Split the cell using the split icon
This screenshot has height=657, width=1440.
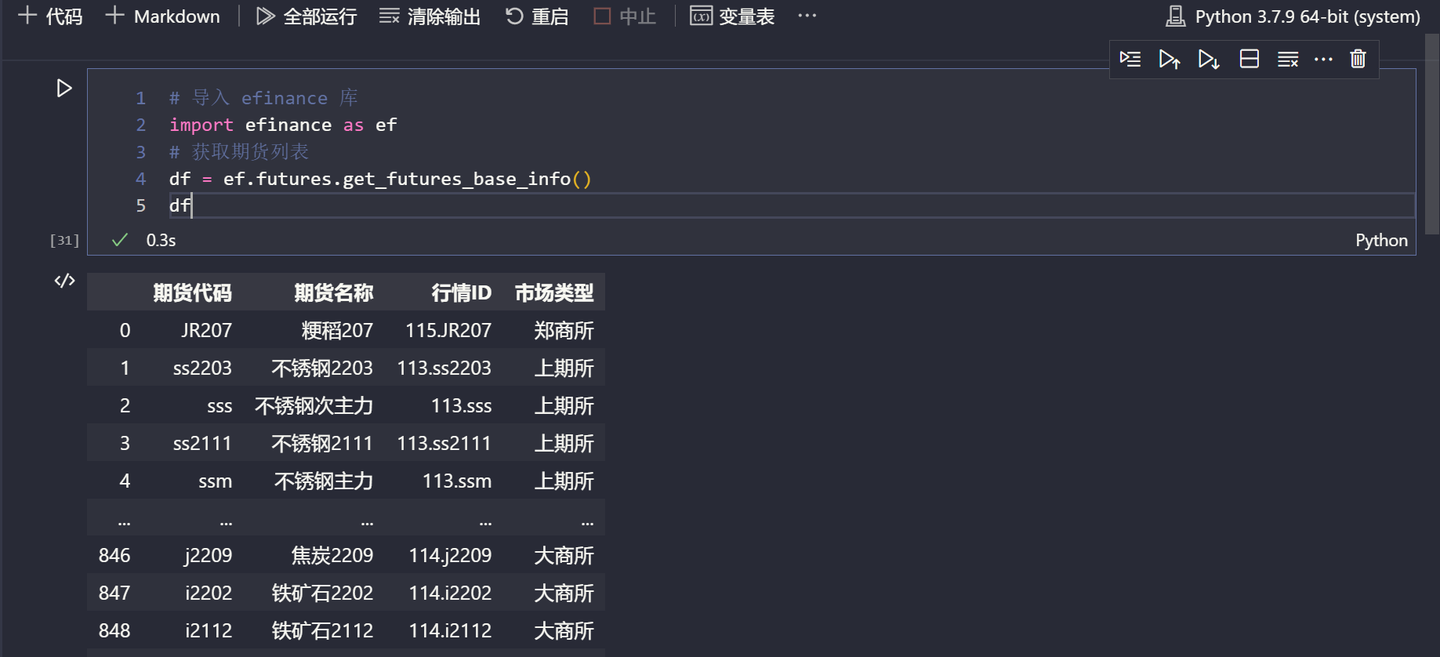pyautogui.click(x=1248, y=59)
